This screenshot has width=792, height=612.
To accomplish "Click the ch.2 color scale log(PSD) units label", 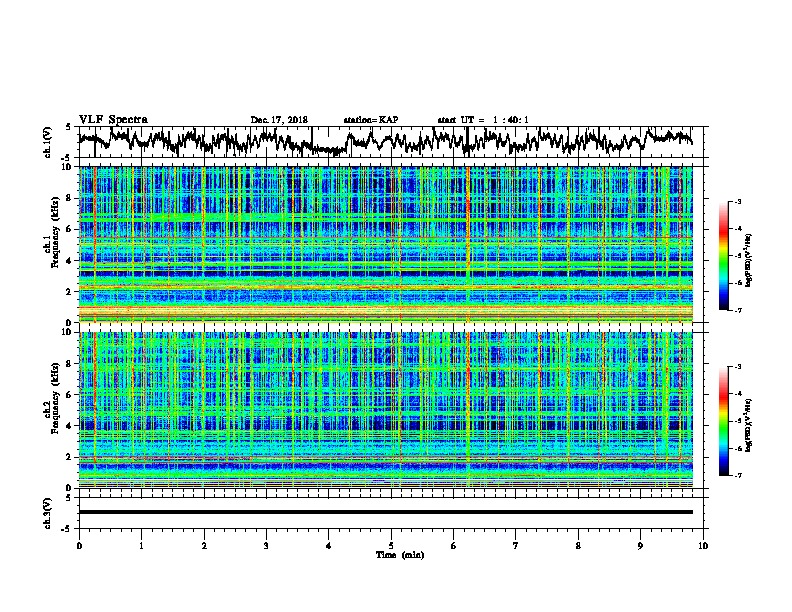I will coord(749,425).
